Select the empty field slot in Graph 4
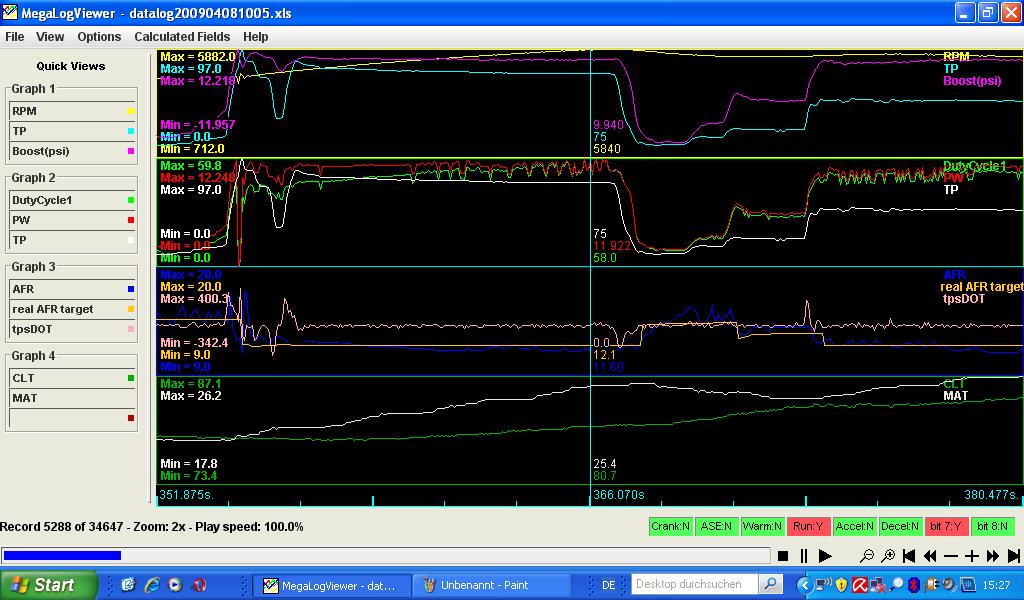This screenshot has width=1024, height=600. (72, 418)
